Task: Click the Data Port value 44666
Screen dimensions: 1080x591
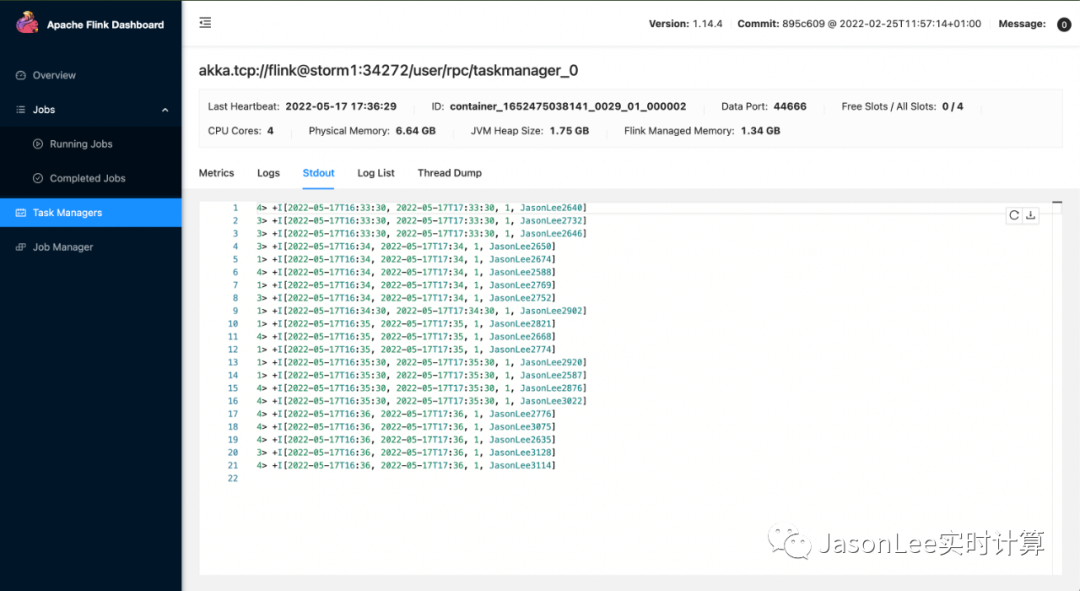Action: point(789,107)
